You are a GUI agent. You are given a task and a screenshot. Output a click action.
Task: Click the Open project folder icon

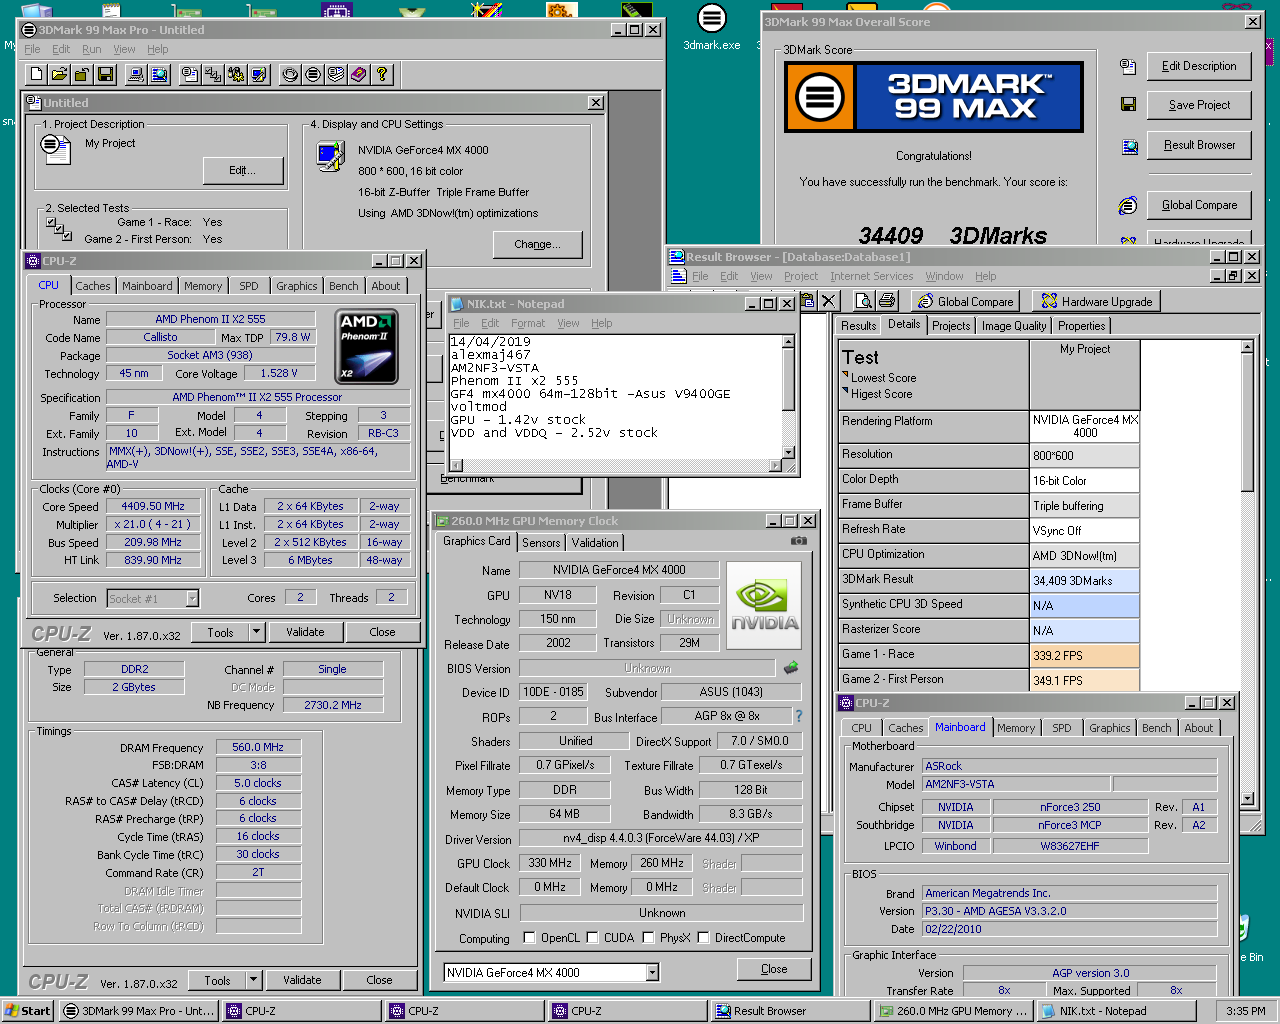(x=60, y=74)
